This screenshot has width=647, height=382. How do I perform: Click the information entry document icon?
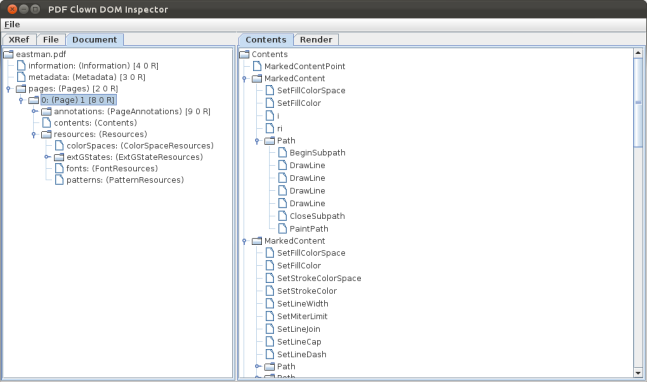click(x=21, y=66)
